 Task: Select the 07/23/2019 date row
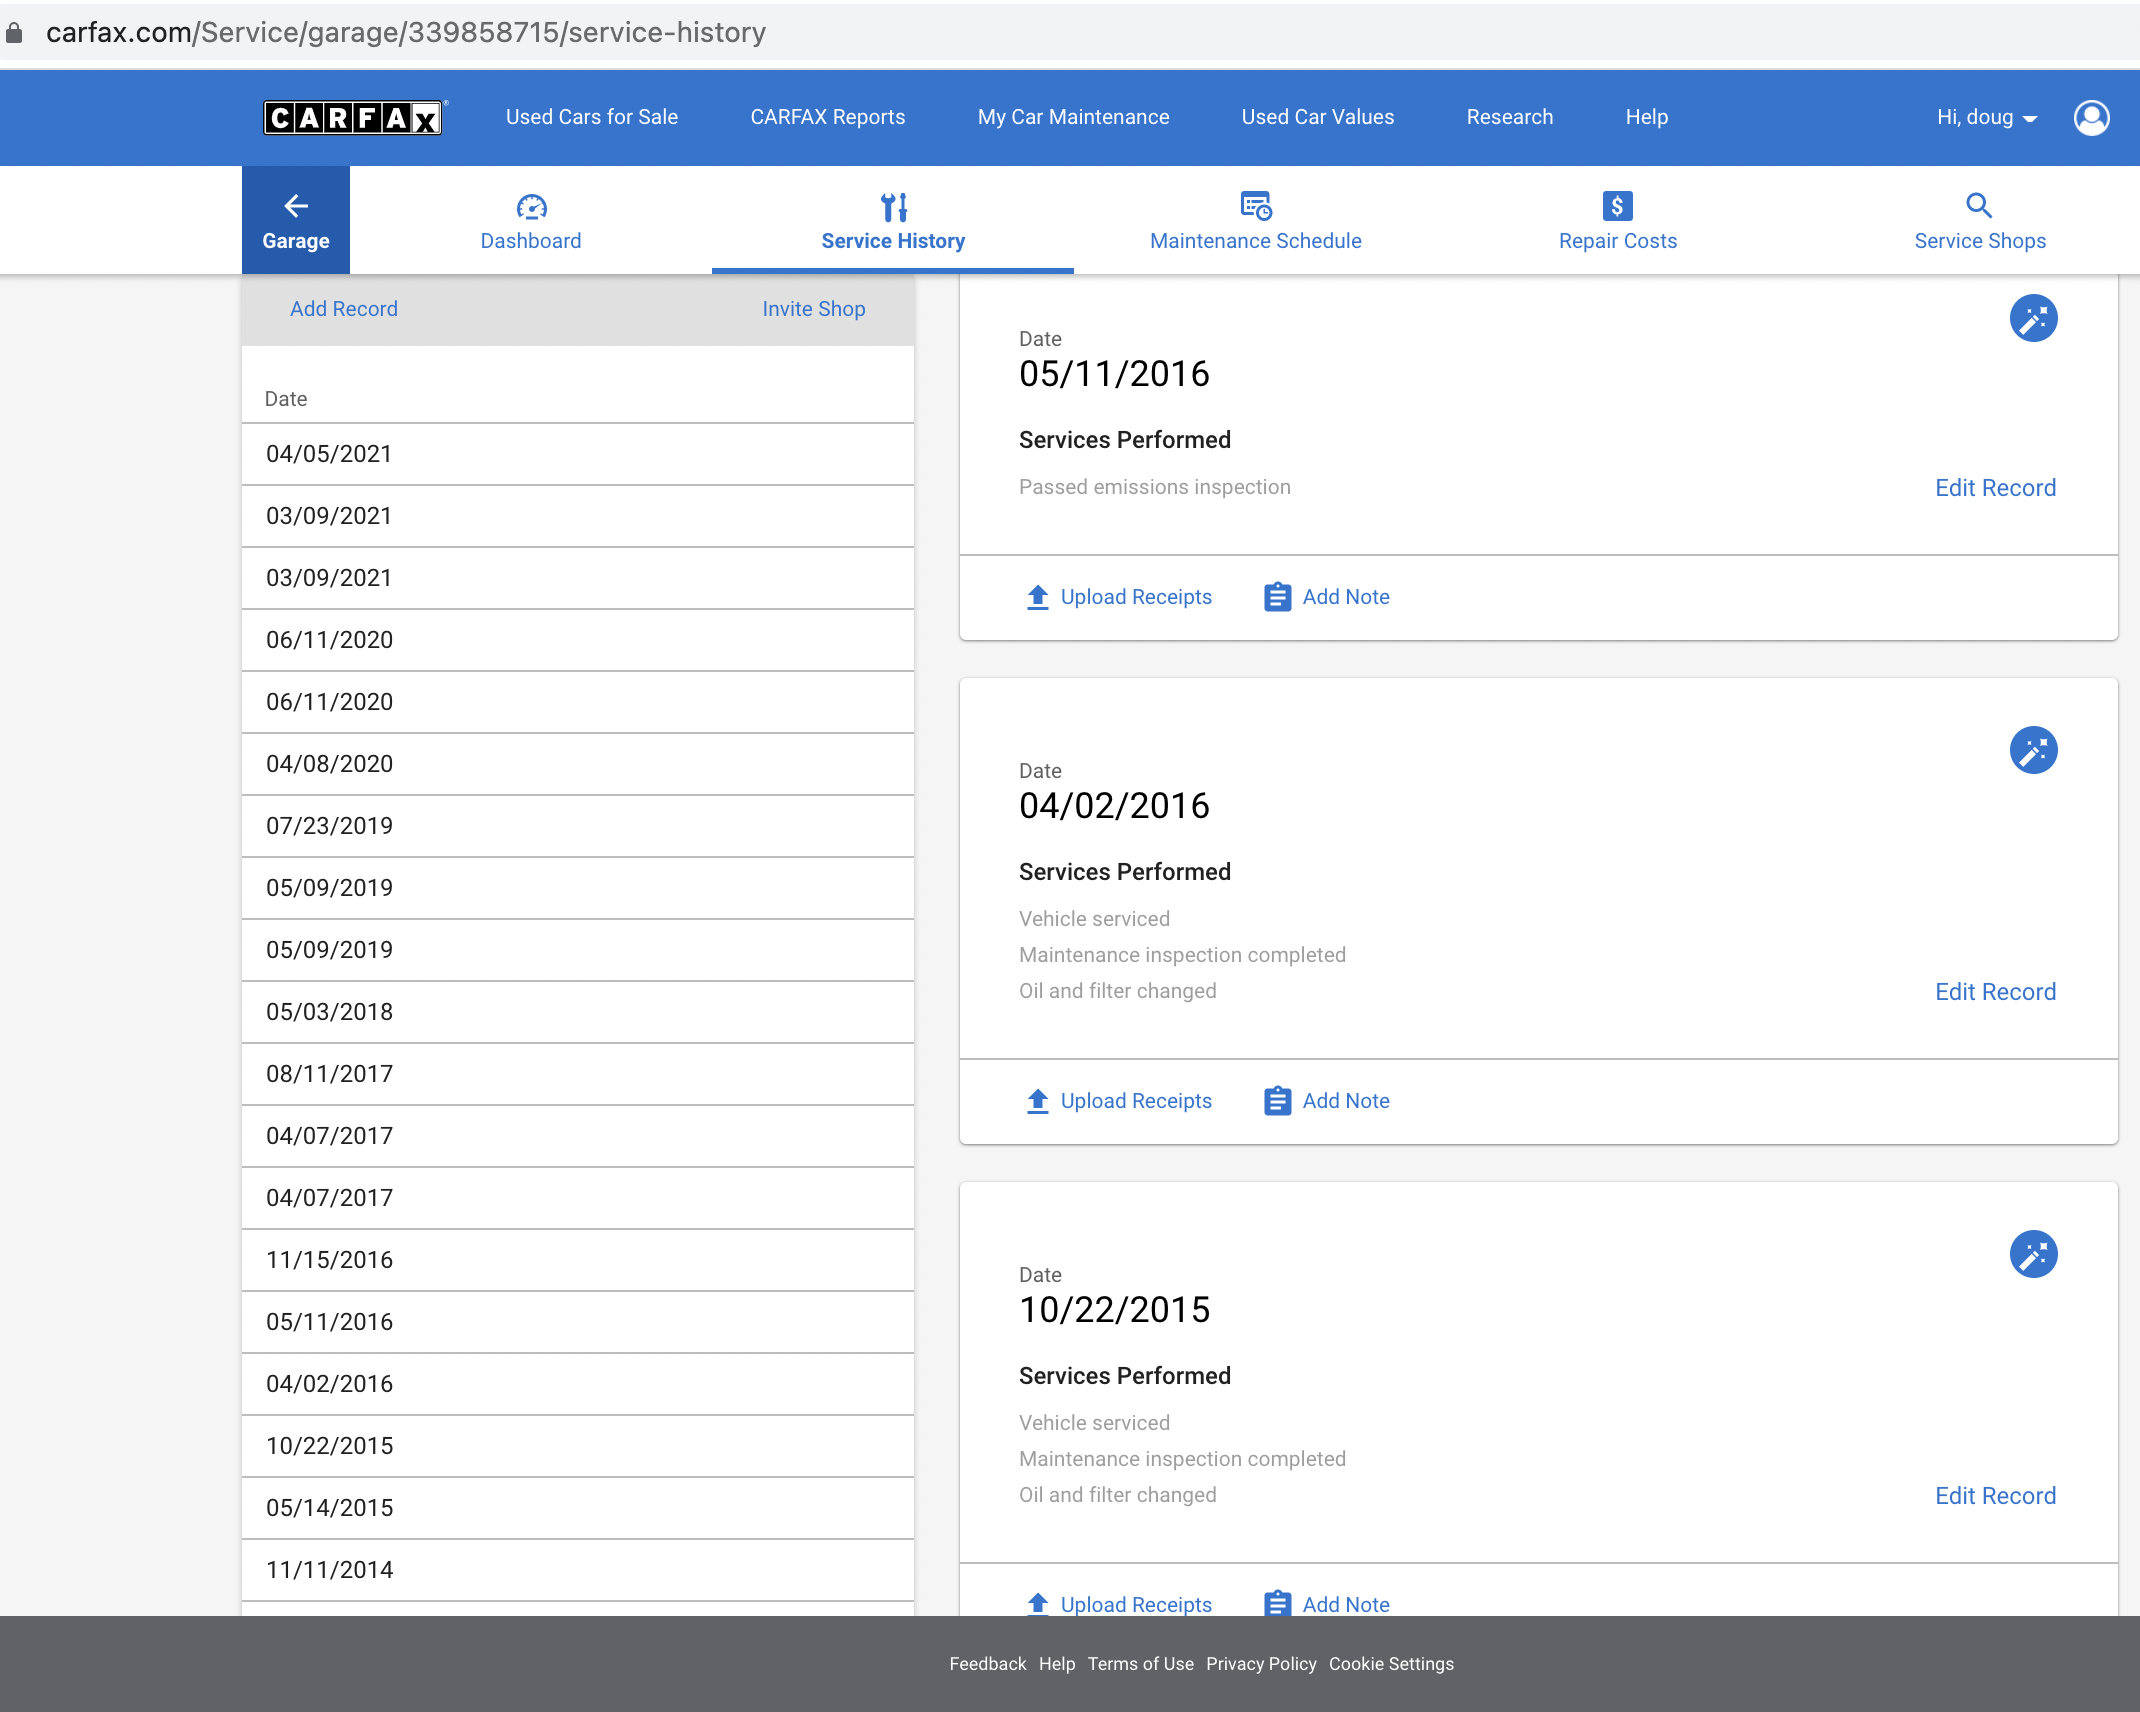578,826
